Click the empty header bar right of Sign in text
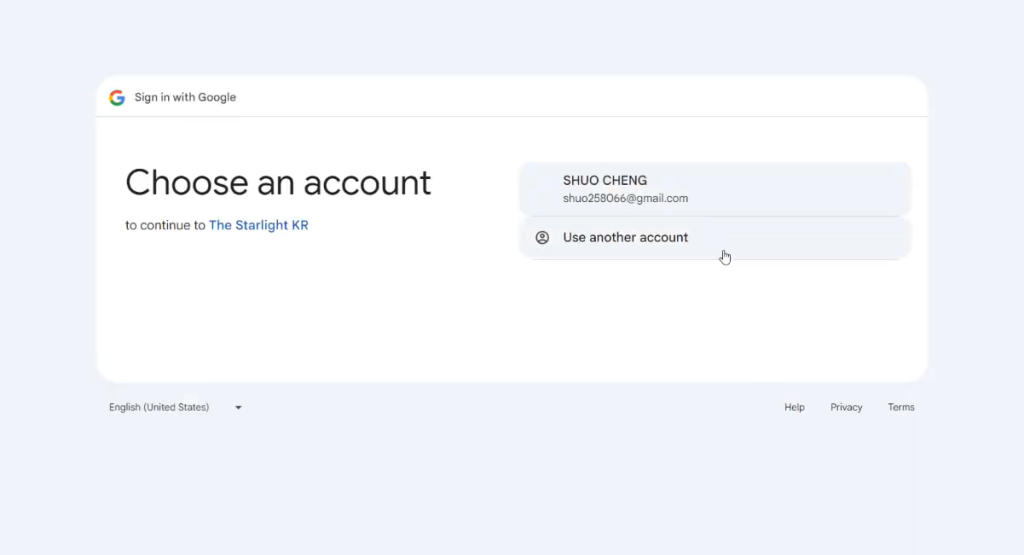The height and width of the screenshot is (555, 1024). [x=600, y=97]
